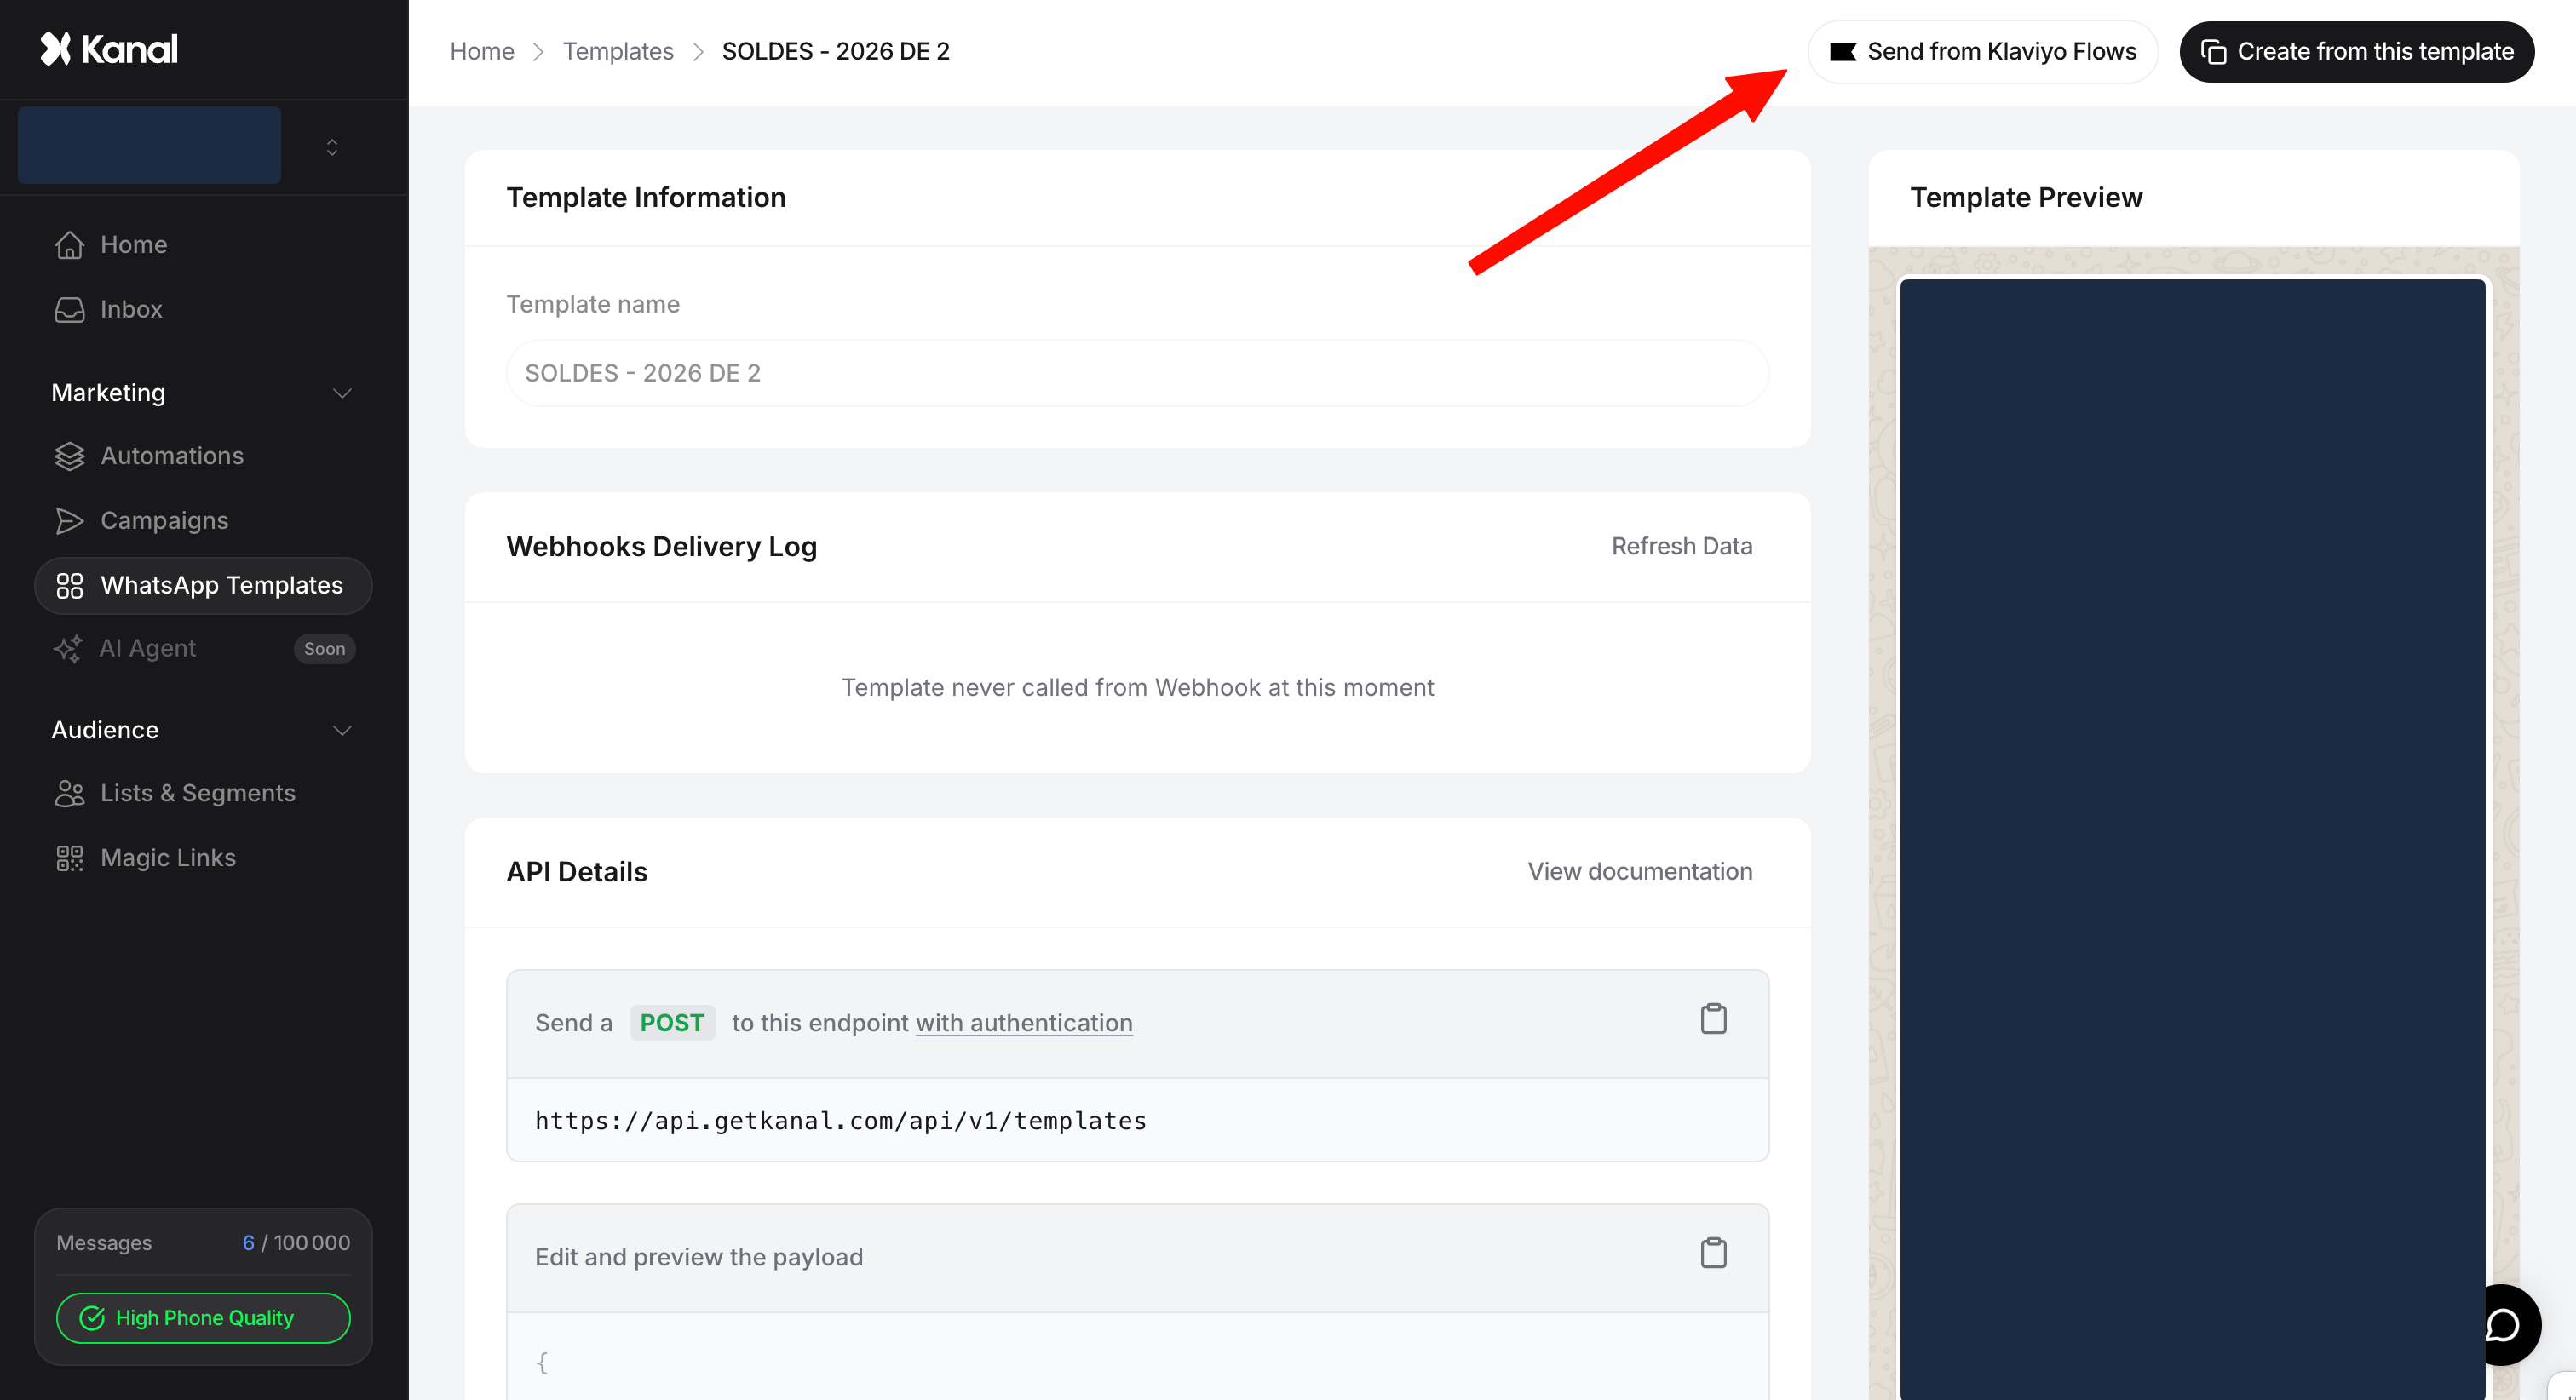Click the Automations stack icon

pyautogui.click(x=69, y=456)
